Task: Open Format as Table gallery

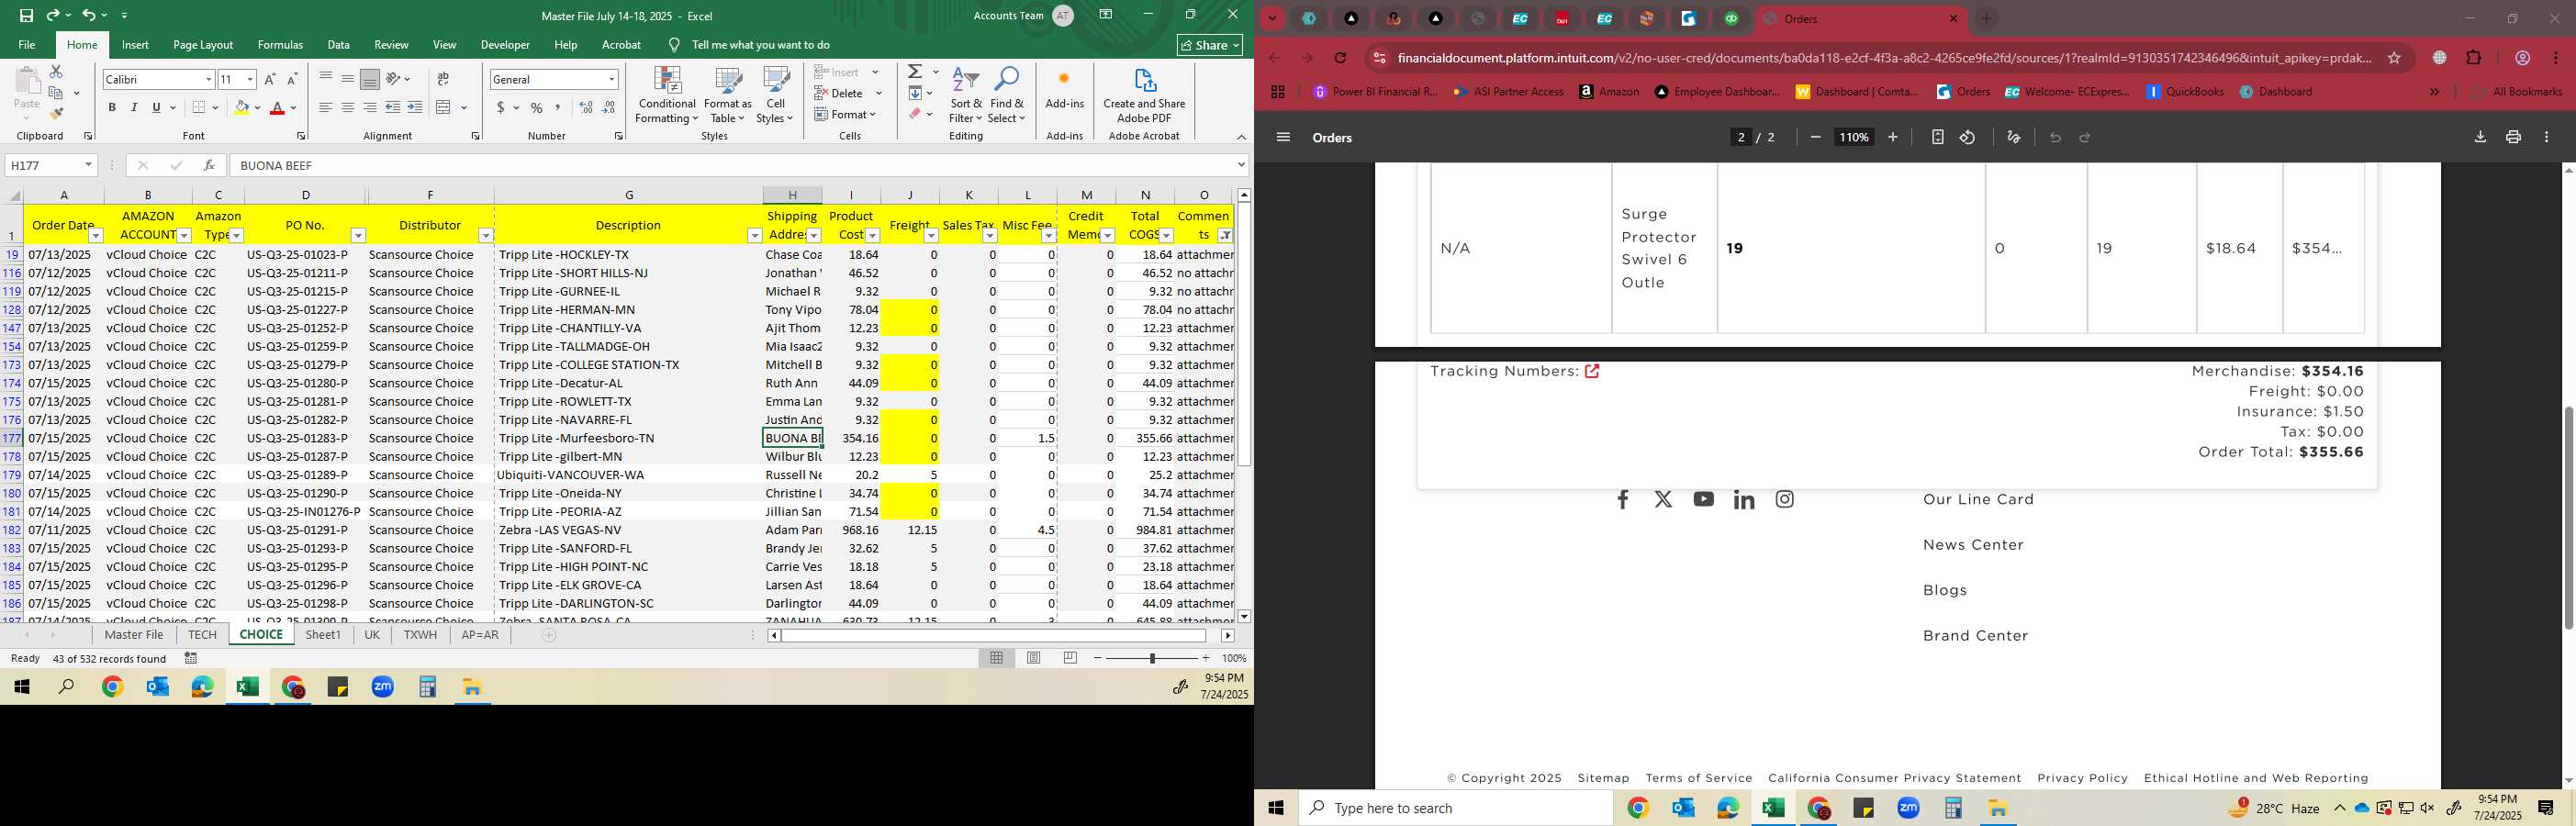Action: coord(728,96)
